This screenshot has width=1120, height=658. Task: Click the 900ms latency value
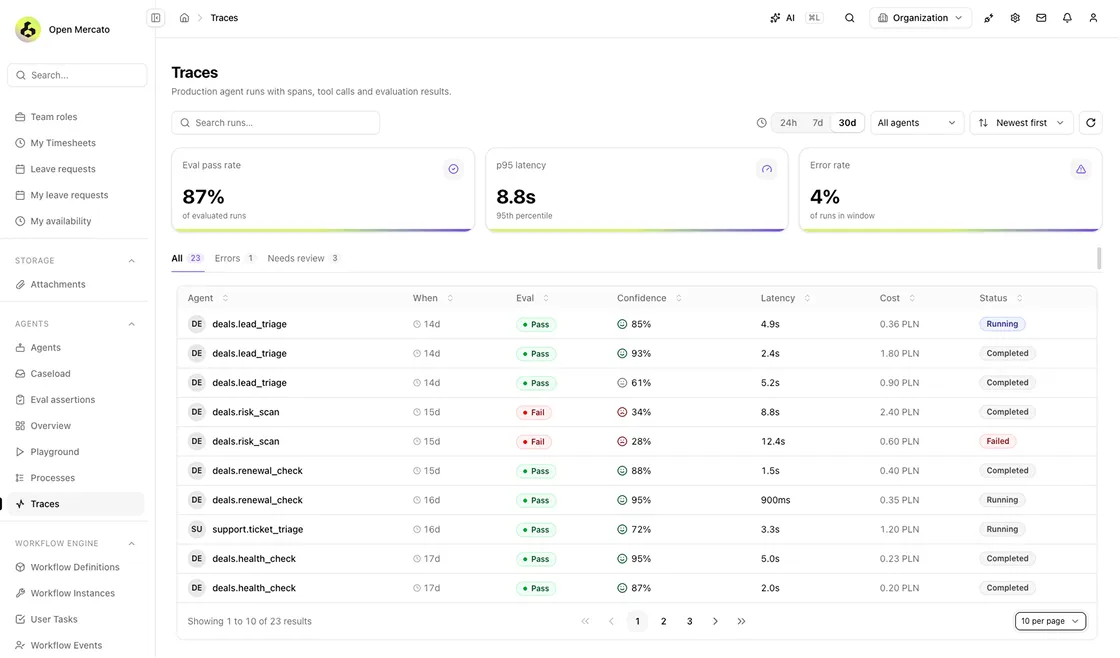tap(776, 500)
